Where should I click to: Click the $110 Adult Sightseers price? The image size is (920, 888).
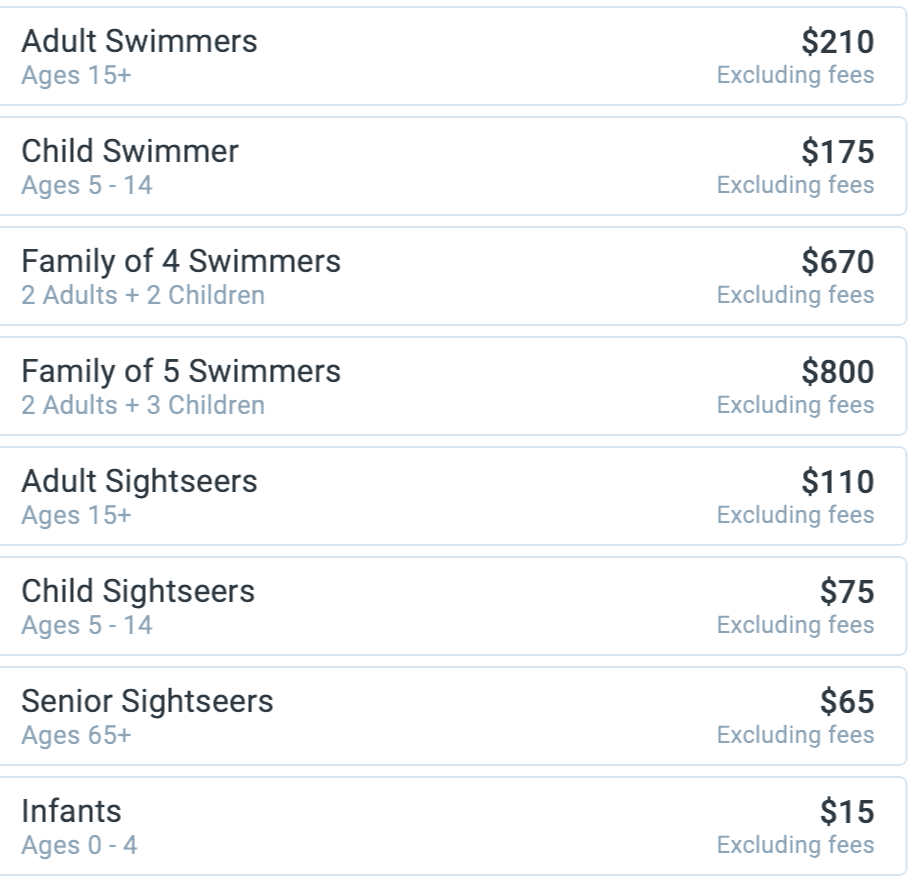coord(837,482)
